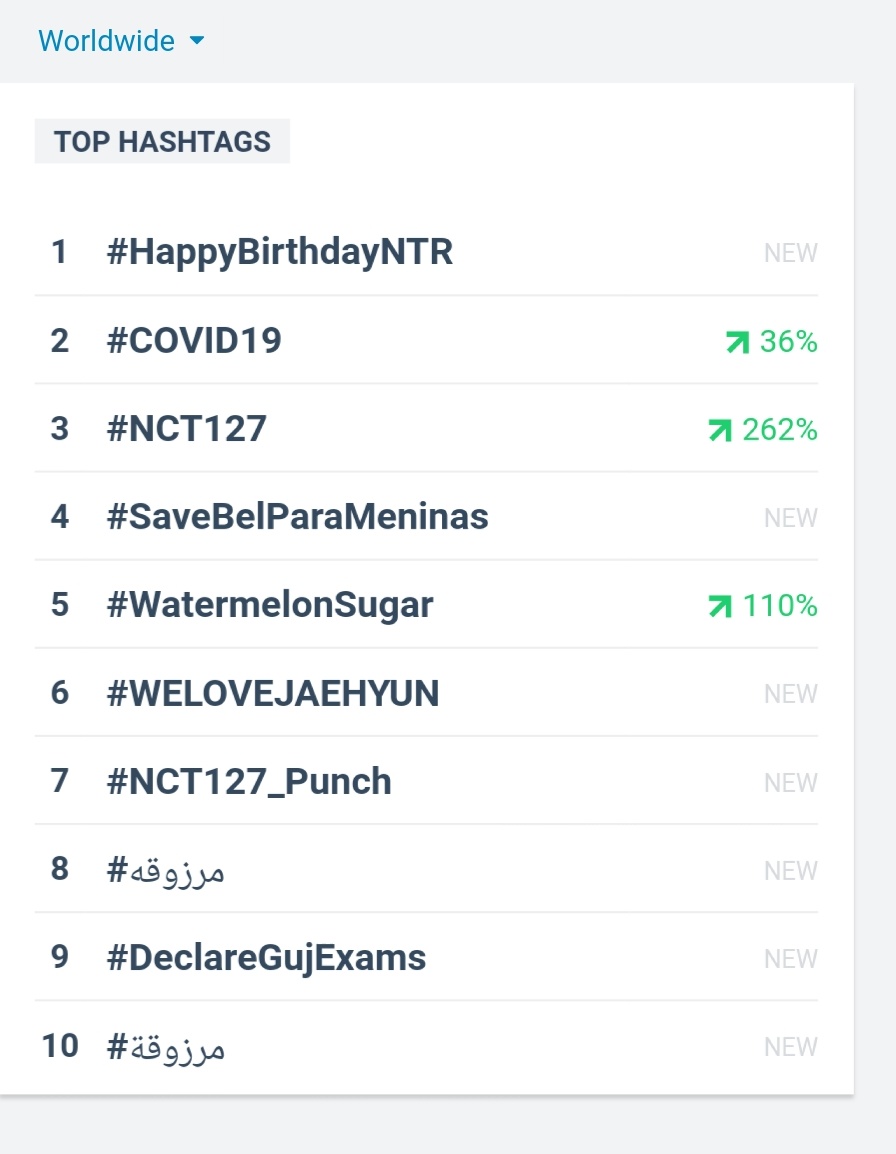Click the NEW badge on #DeclareGujExams row
This screenshot has height=1154, width=896.
point(791,959)
